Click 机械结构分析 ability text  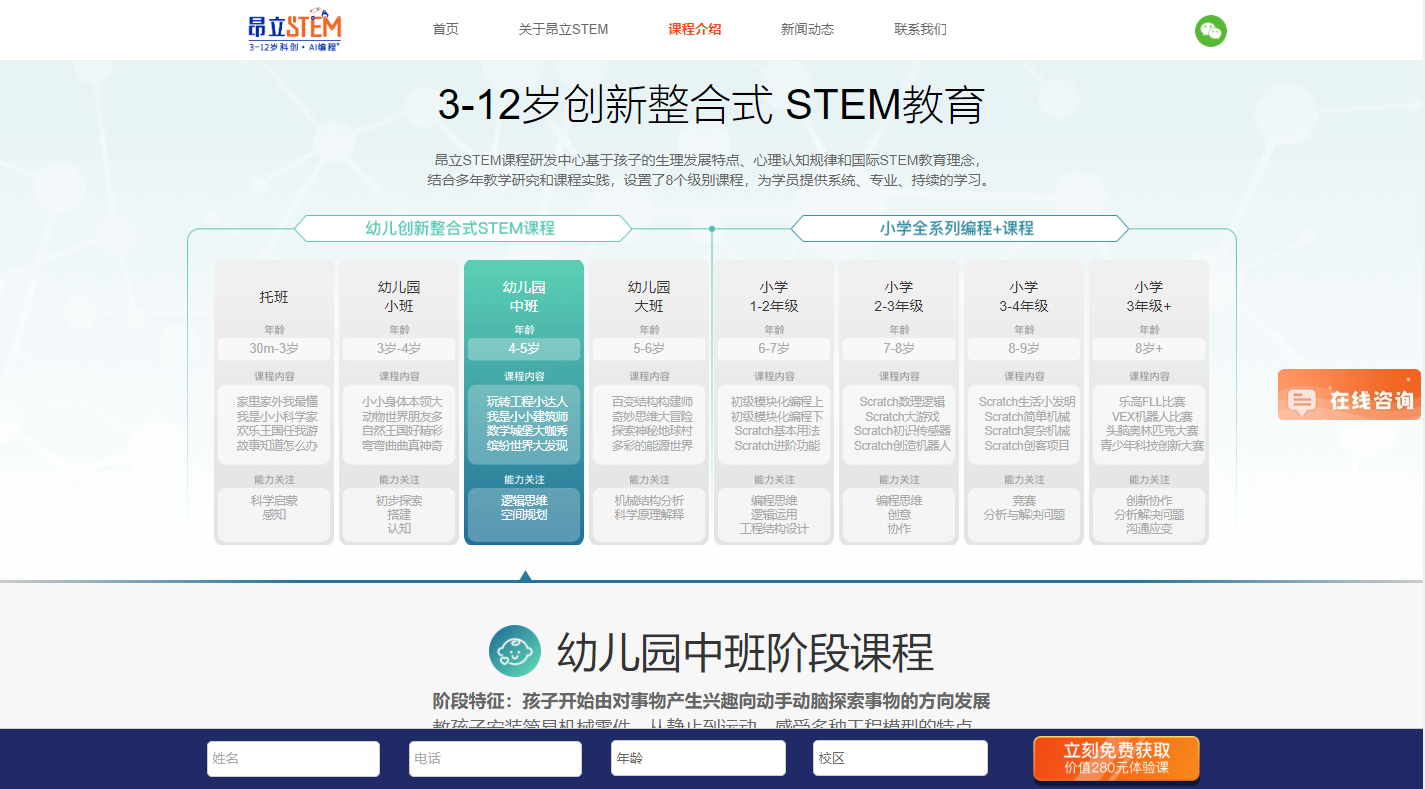pos(649,500)
